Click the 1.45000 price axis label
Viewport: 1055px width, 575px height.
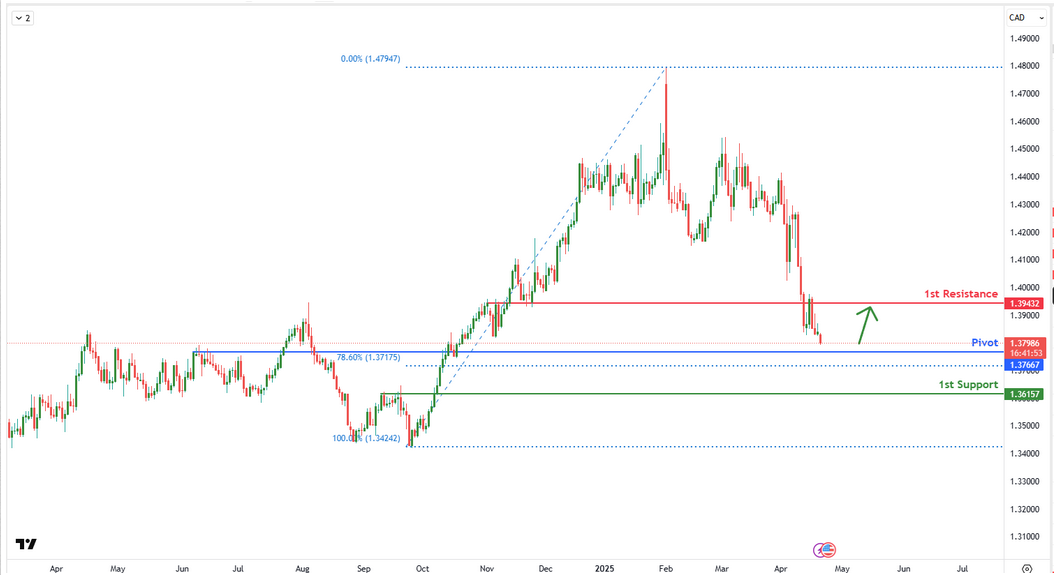[1024, 149]
